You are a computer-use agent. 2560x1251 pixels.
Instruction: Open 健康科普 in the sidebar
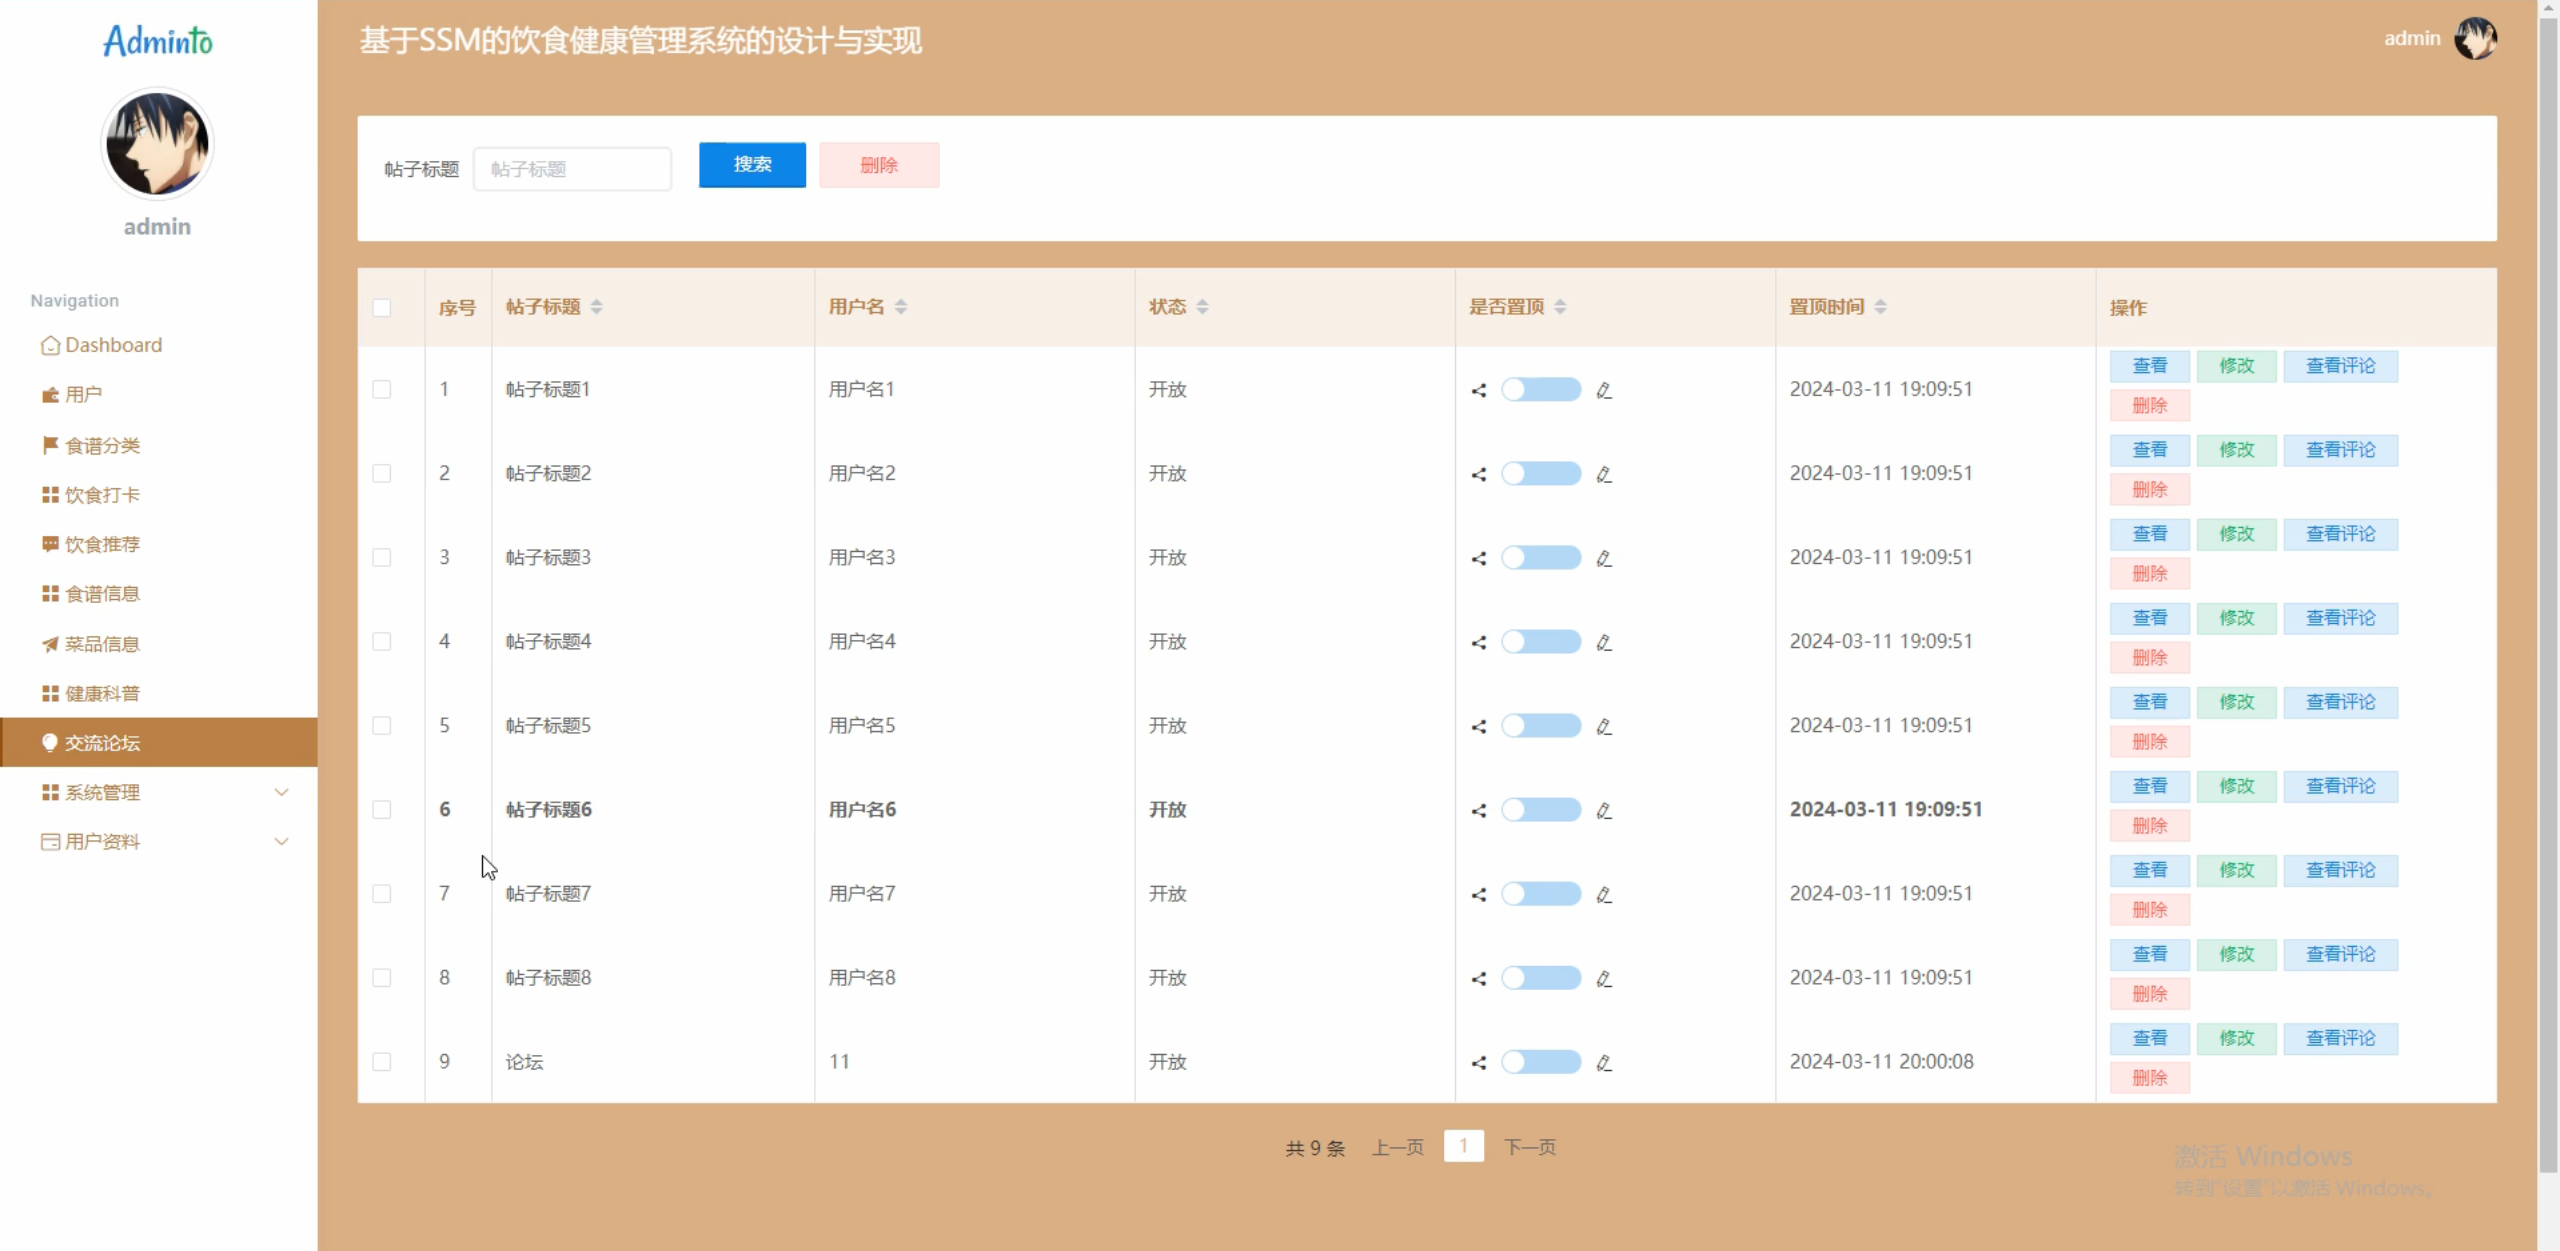click(x=102, y=693)
